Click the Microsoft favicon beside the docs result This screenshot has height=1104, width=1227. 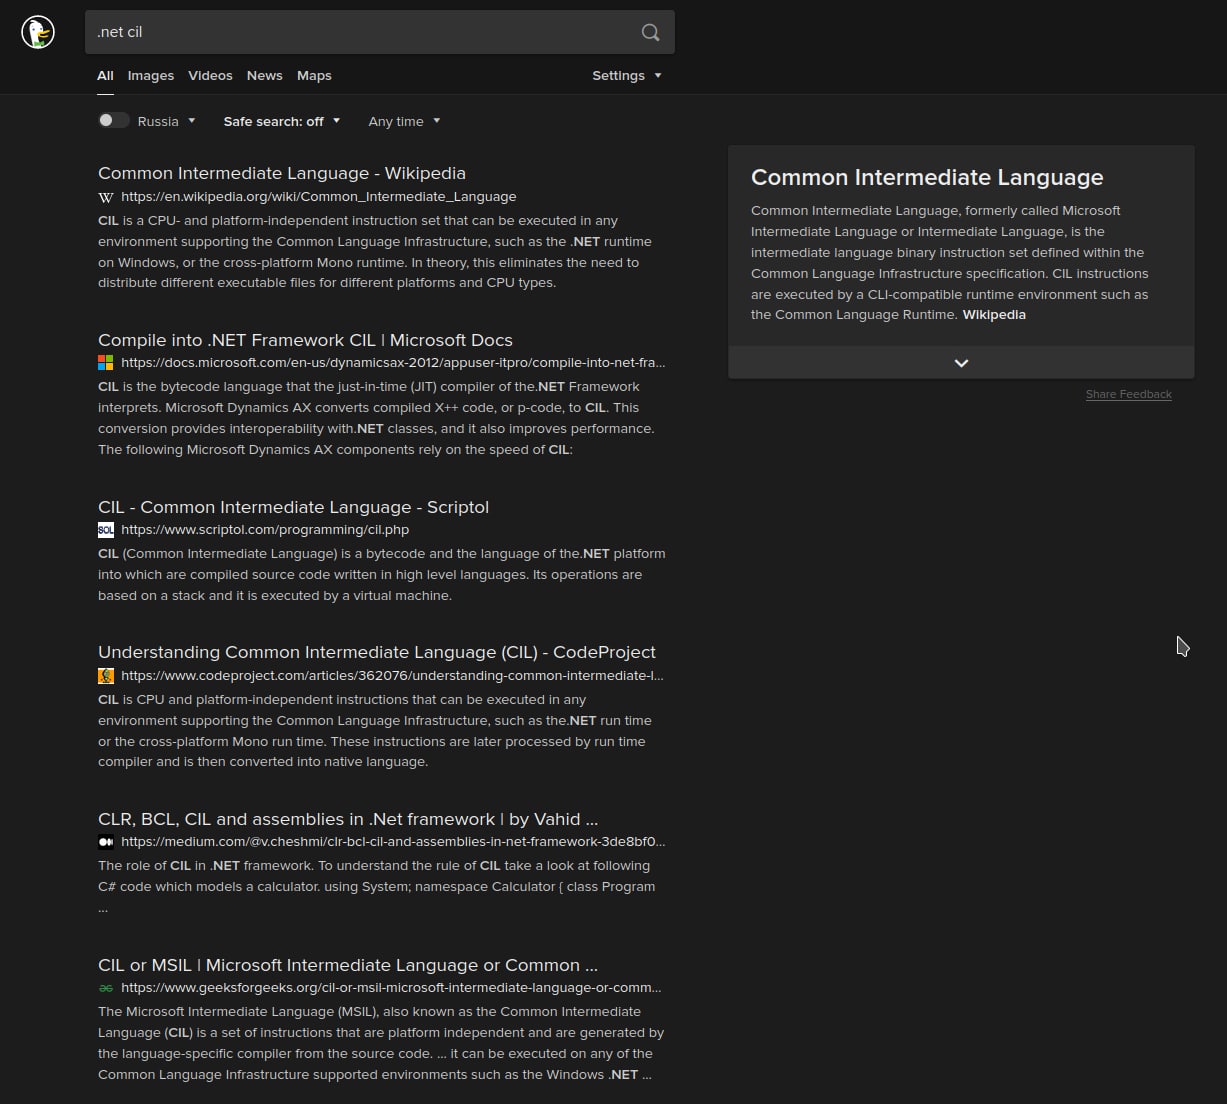click(x=106, y=362)
